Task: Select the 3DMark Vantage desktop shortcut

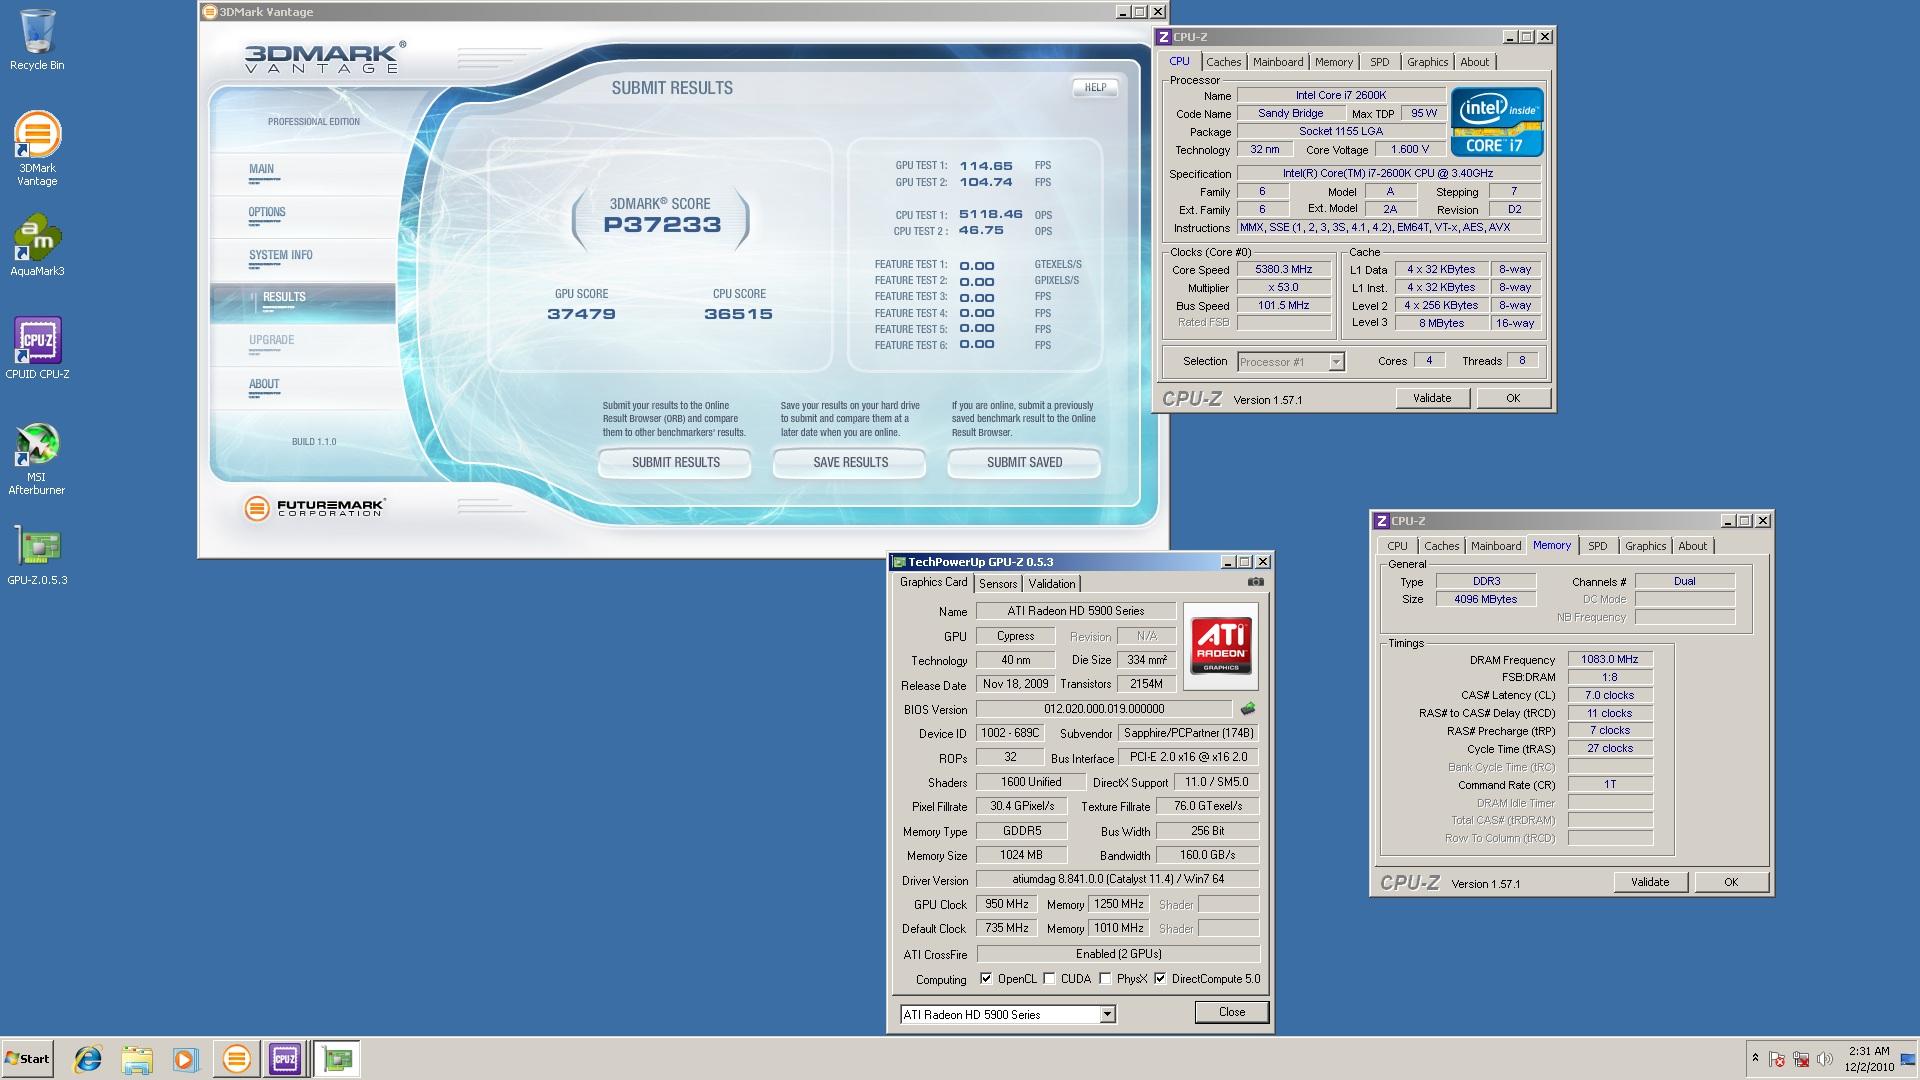Action: coord(37,148)
